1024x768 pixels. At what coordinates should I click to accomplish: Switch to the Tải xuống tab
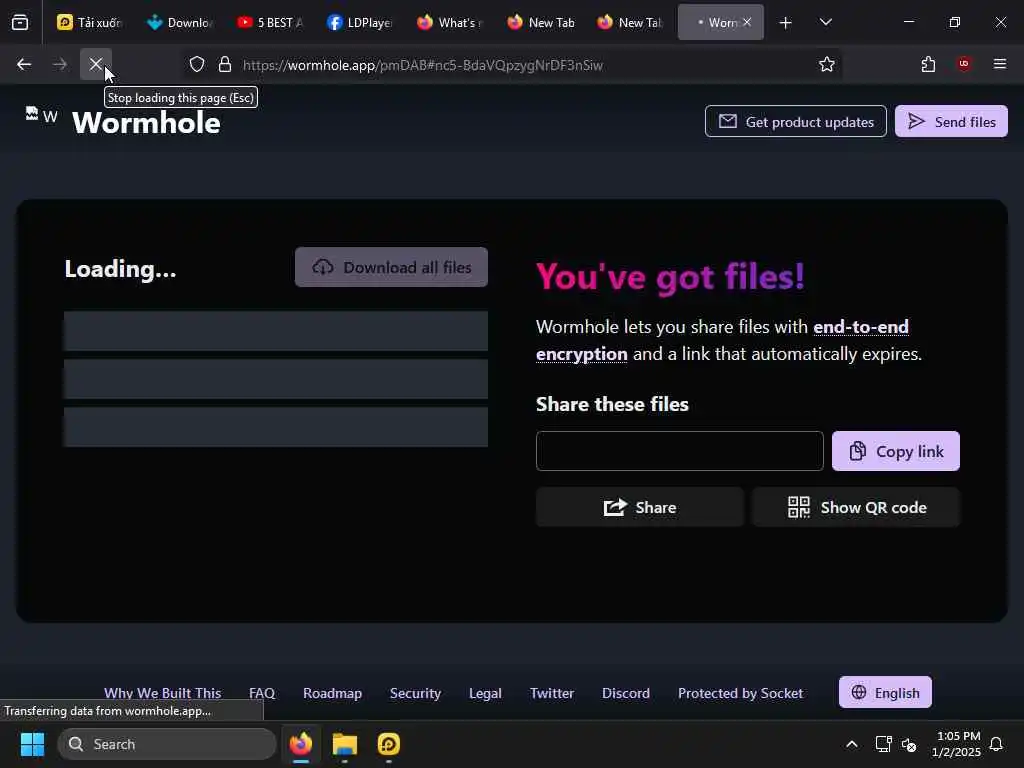[x=89, y=22]
